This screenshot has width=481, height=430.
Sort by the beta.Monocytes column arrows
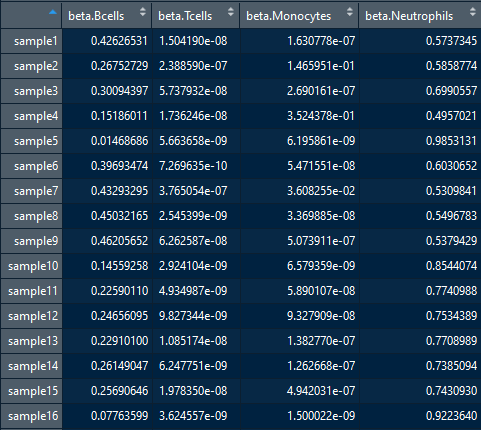(x=349, y=12)
